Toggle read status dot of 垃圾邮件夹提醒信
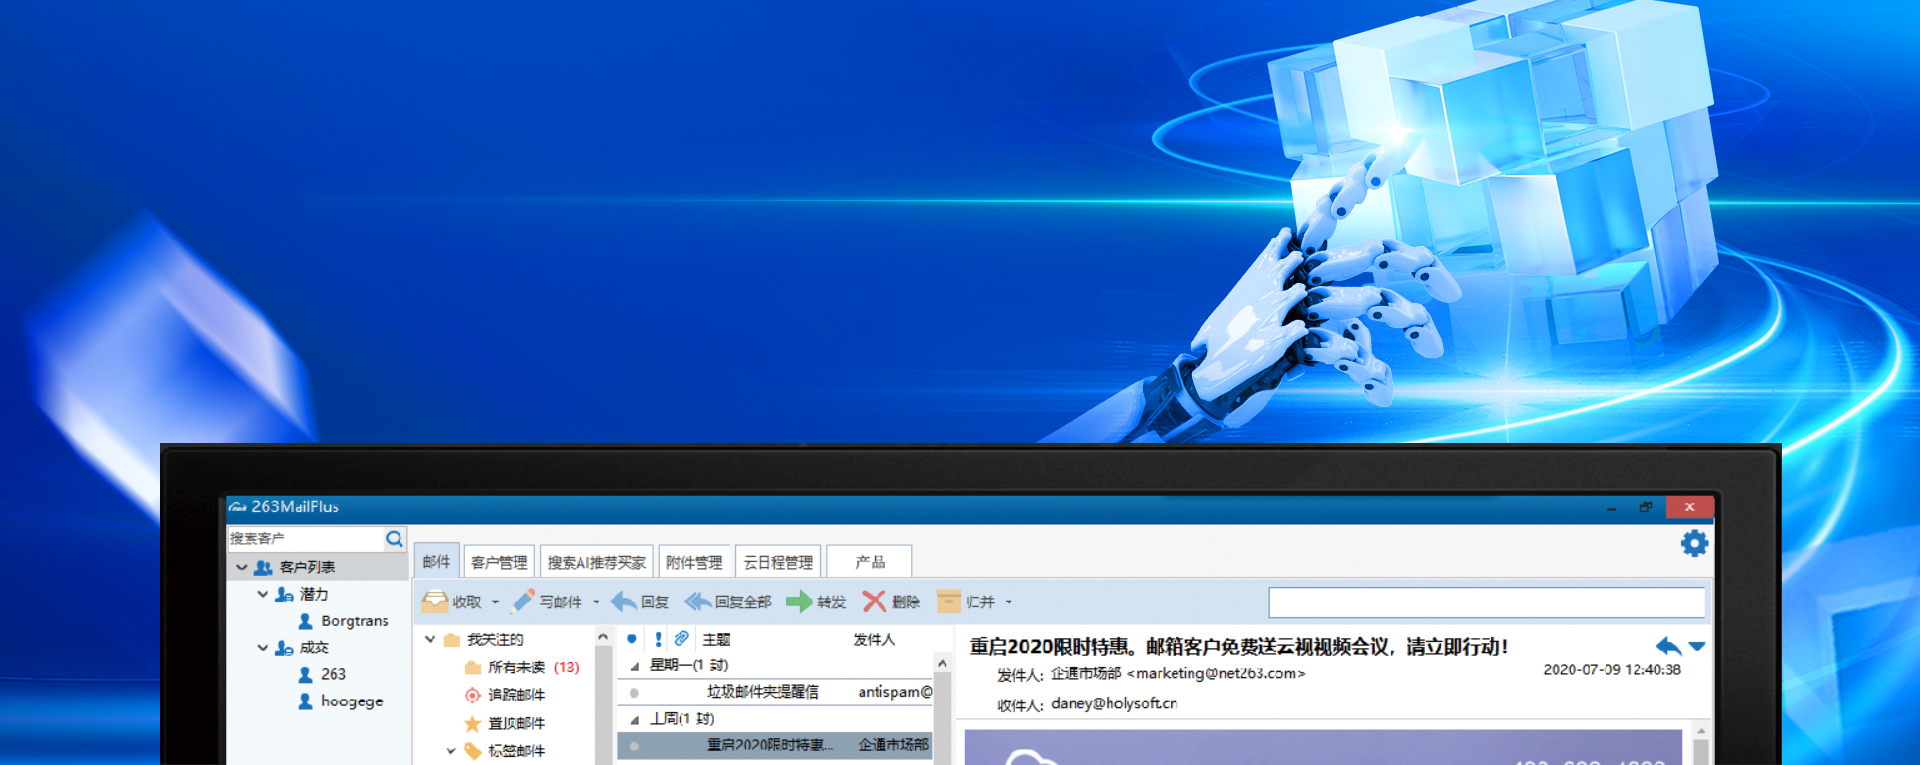This screenshot has width=1920, height=765. tap(634, 692)
